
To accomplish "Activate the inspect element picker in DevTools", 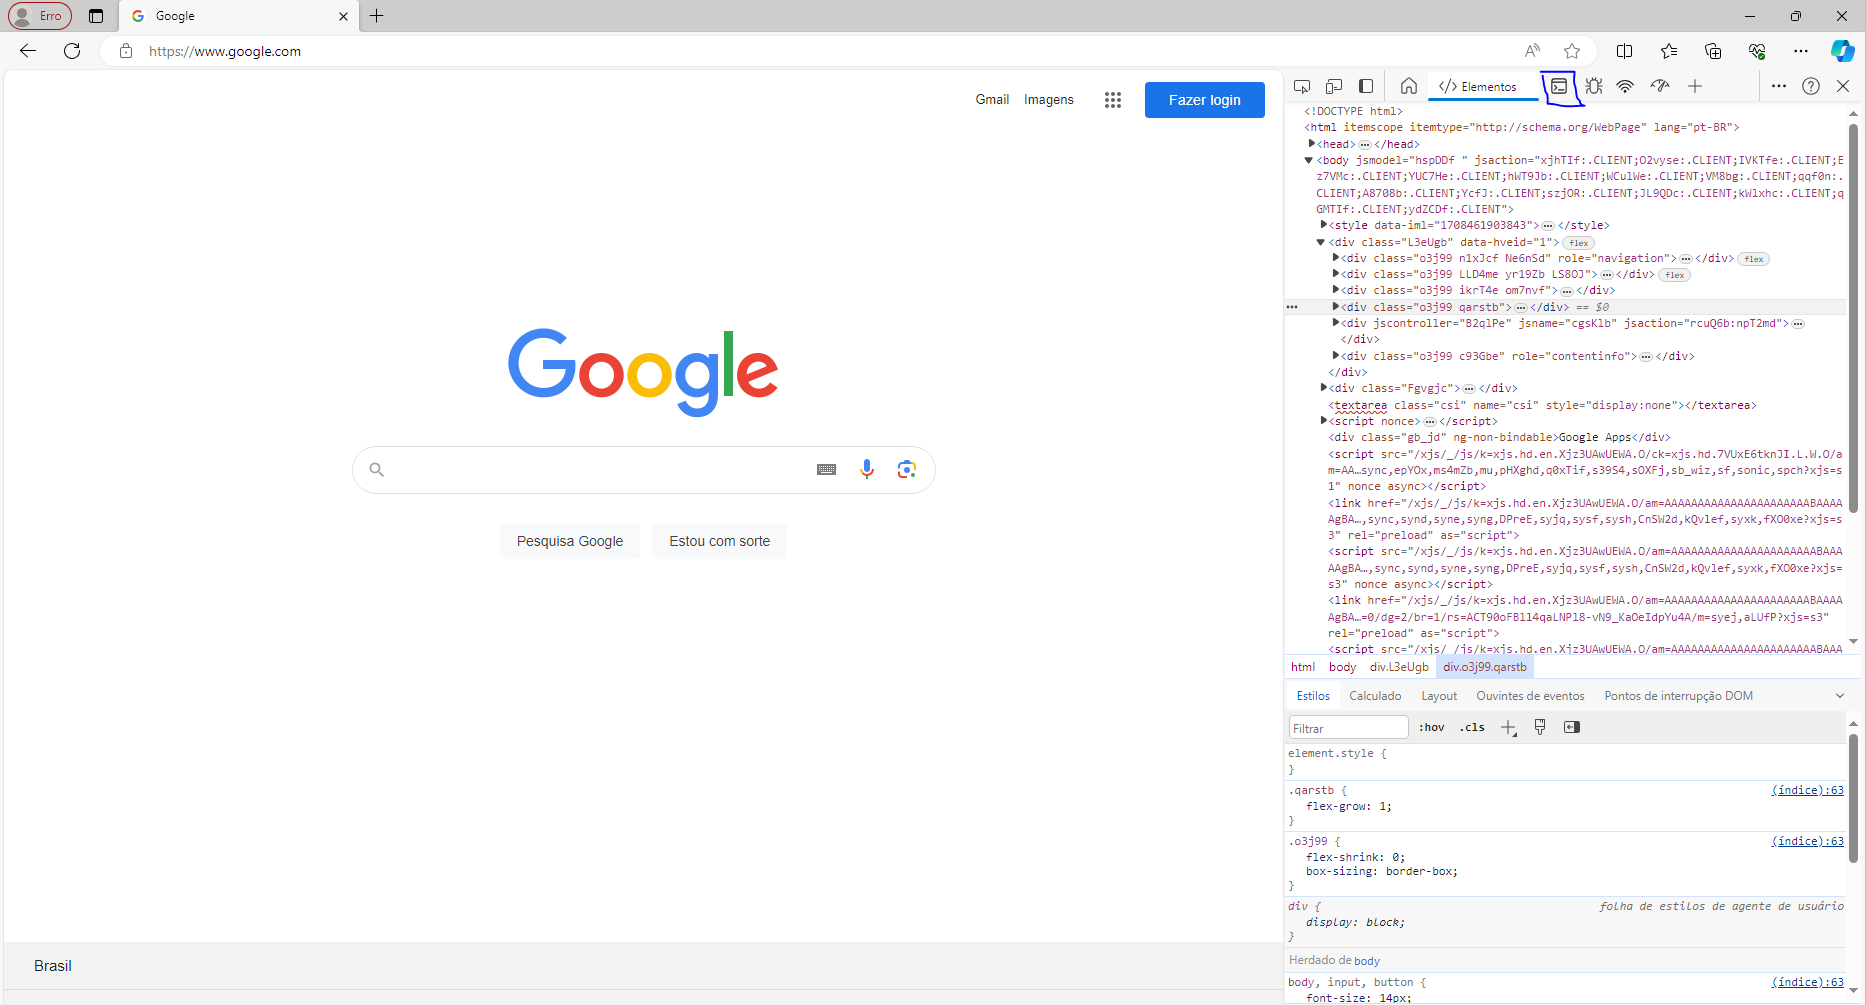I will click(1302, 87).
